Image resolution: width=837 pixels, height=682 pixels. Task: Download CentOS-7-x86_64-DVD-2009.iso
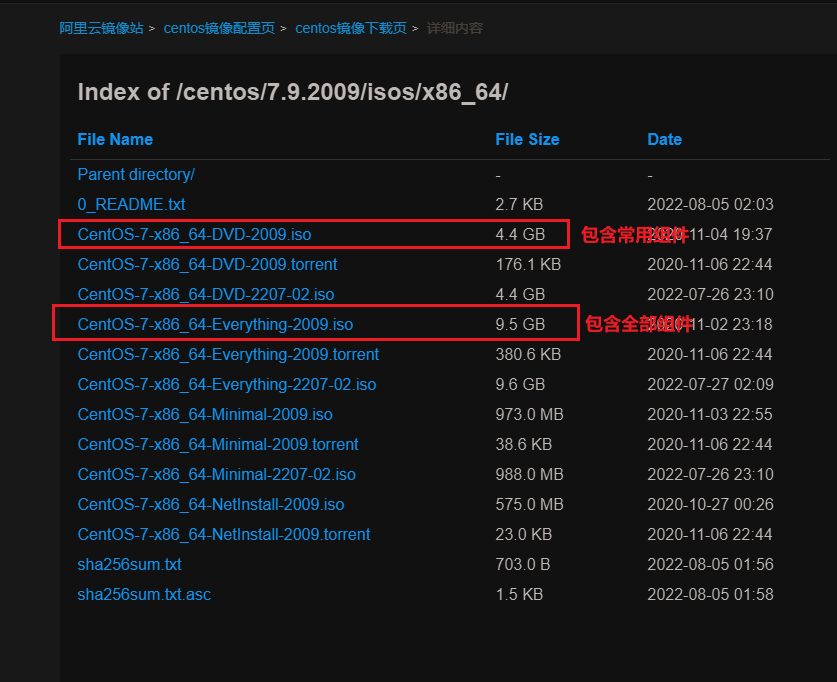point(194,234)
